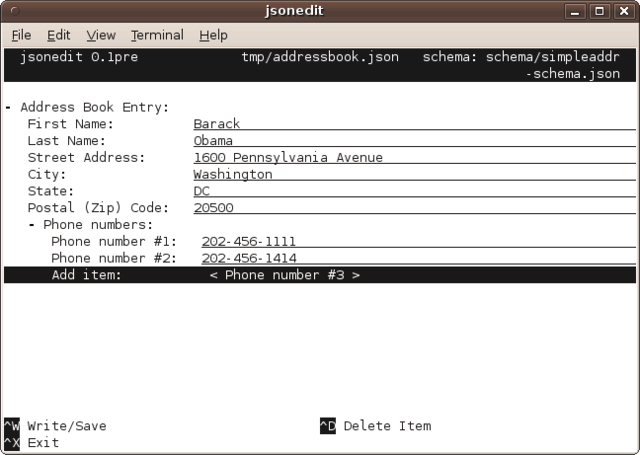
Task: Click the City field showing Washington
Action: pos(233,174)
